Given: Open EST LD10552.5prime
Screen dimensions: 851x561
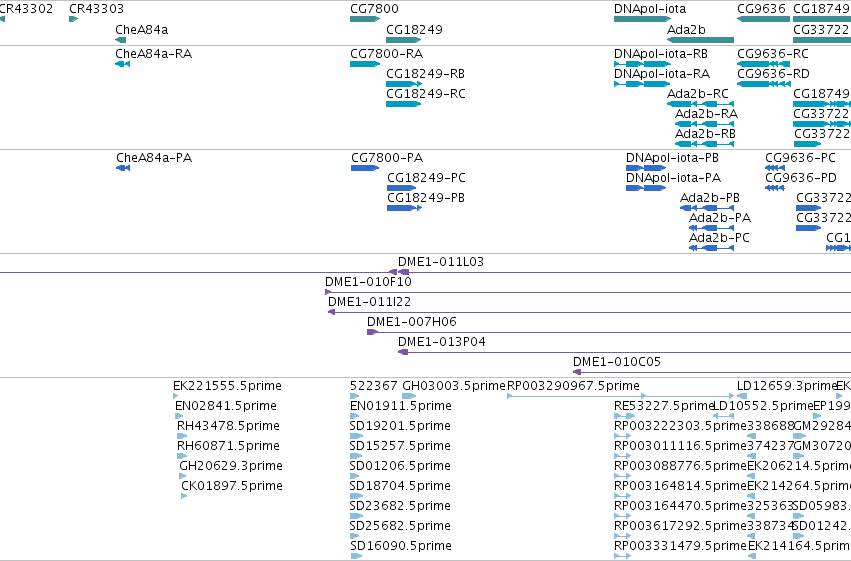Looking at the screenshot, I should tap(763, 406).
